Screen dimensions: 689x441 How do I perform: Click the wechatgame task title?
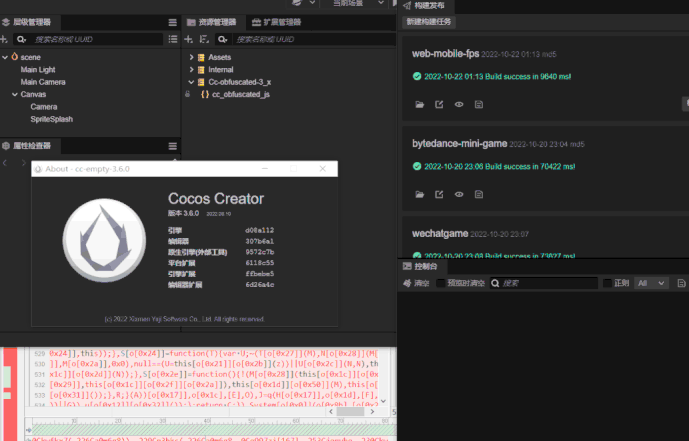coord(440,234)
